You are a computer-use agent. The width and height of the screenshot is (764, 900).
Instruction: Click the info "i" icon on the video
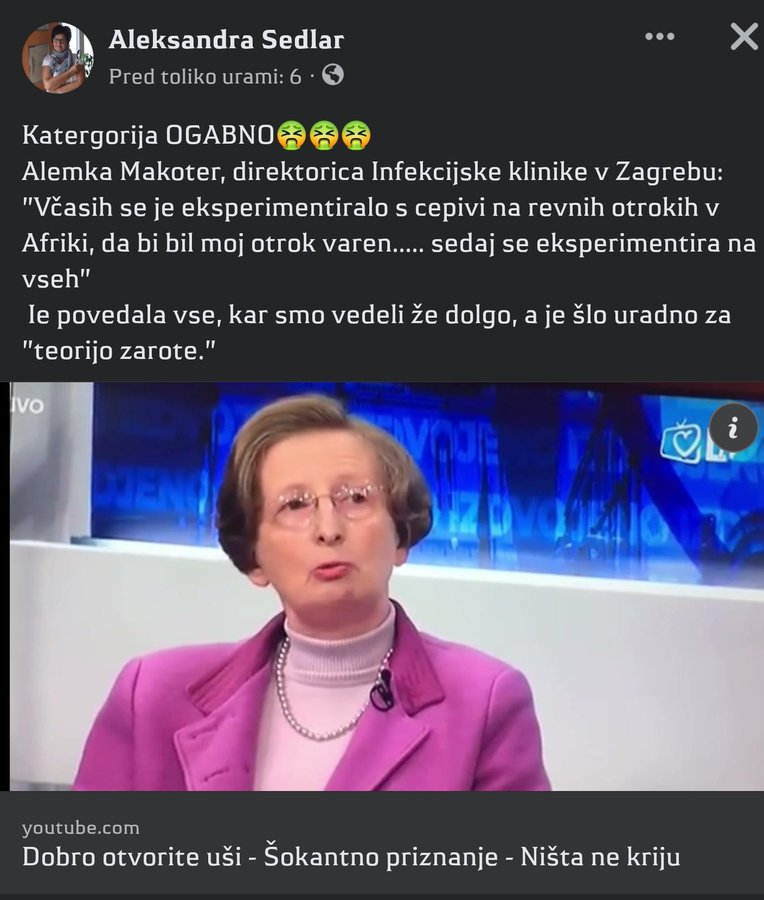[733, 428]
